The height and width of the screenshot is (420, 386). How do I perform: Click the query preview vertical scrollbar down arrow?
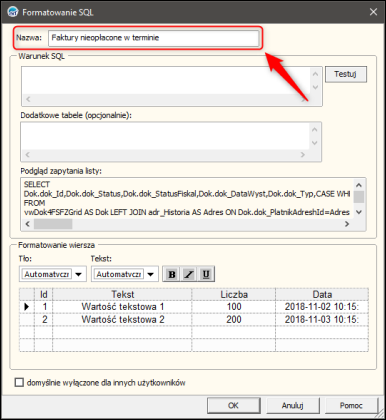point(359,212)
